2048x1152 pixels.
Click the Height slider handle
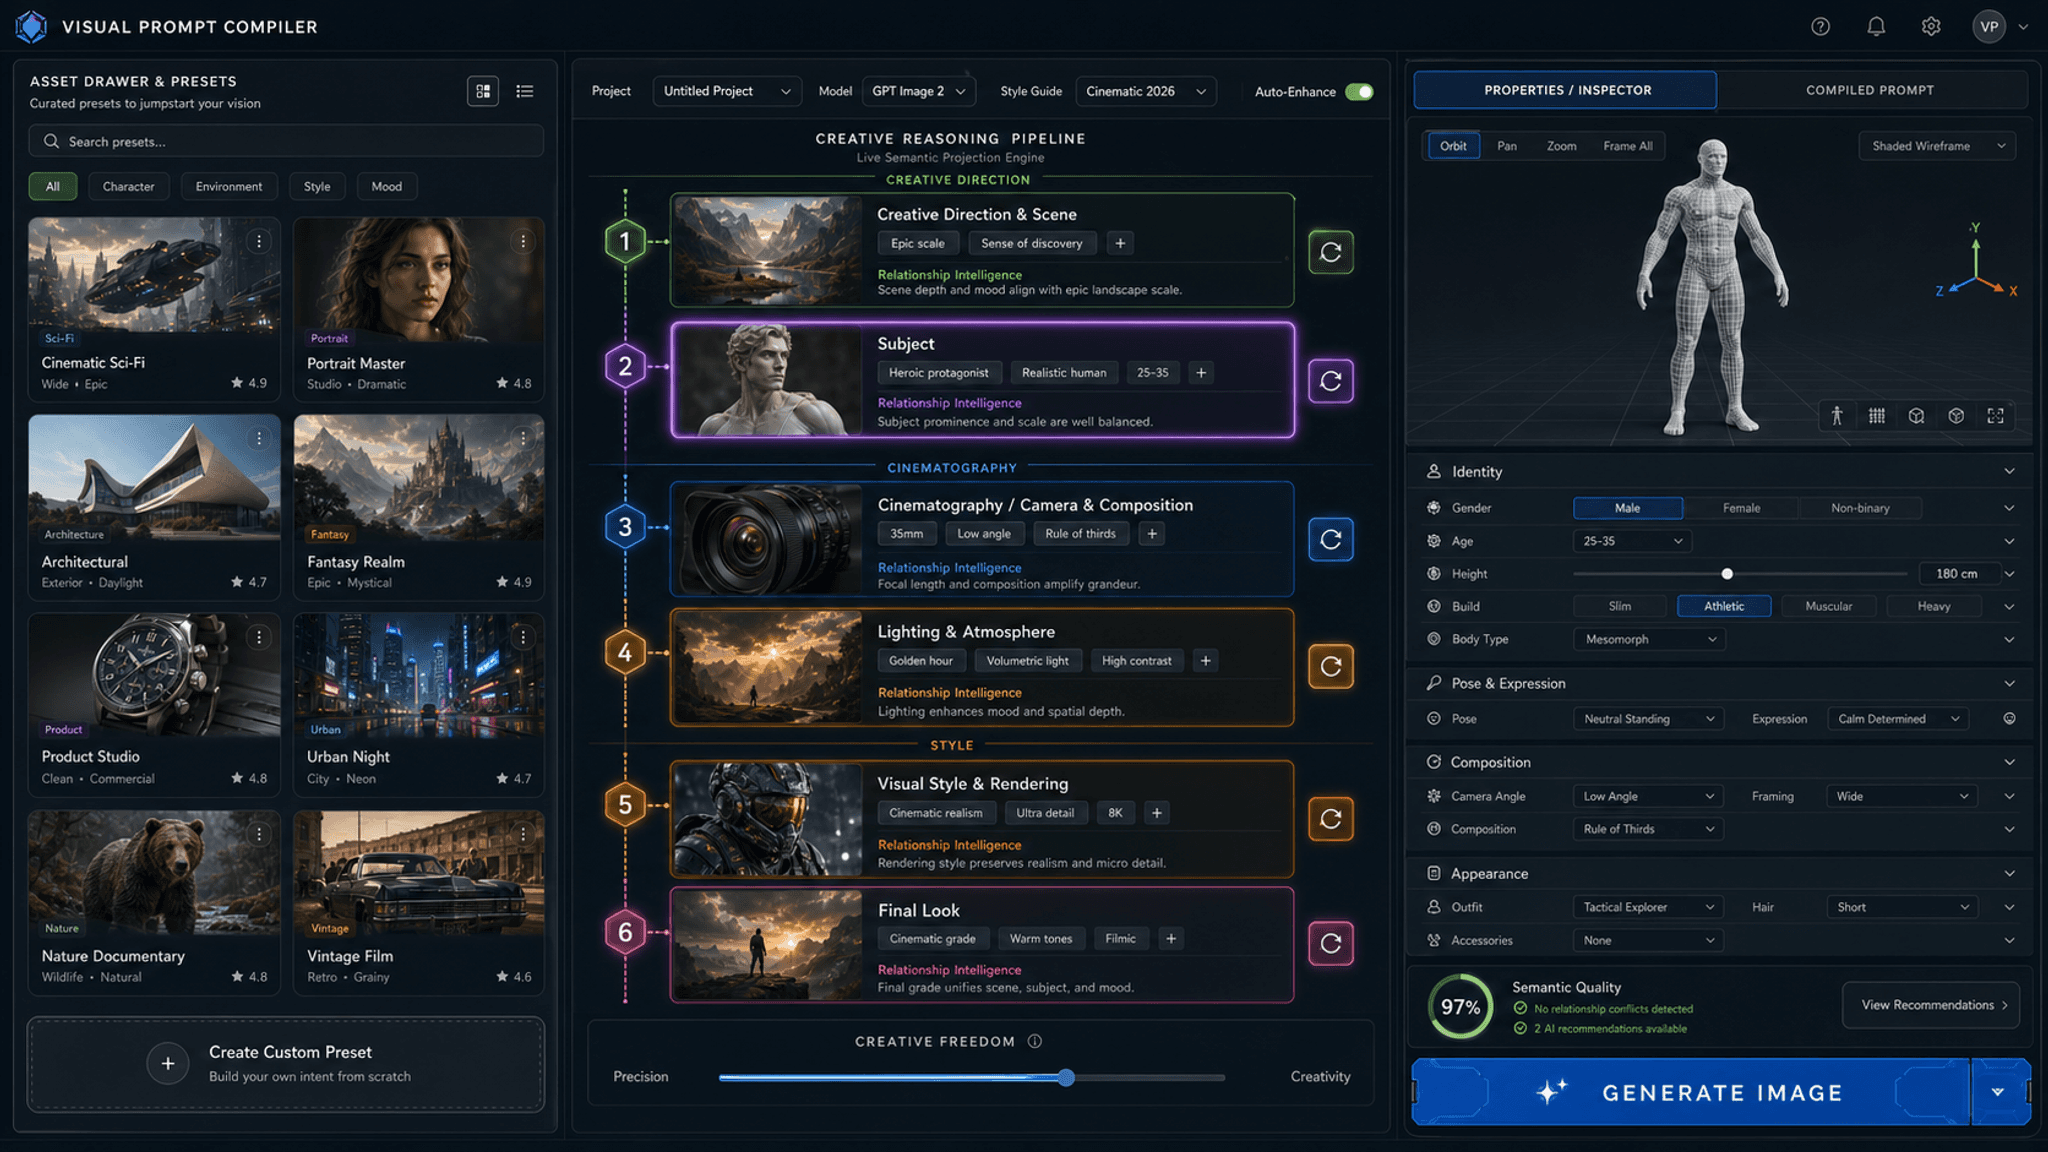tap(1727, 574)
